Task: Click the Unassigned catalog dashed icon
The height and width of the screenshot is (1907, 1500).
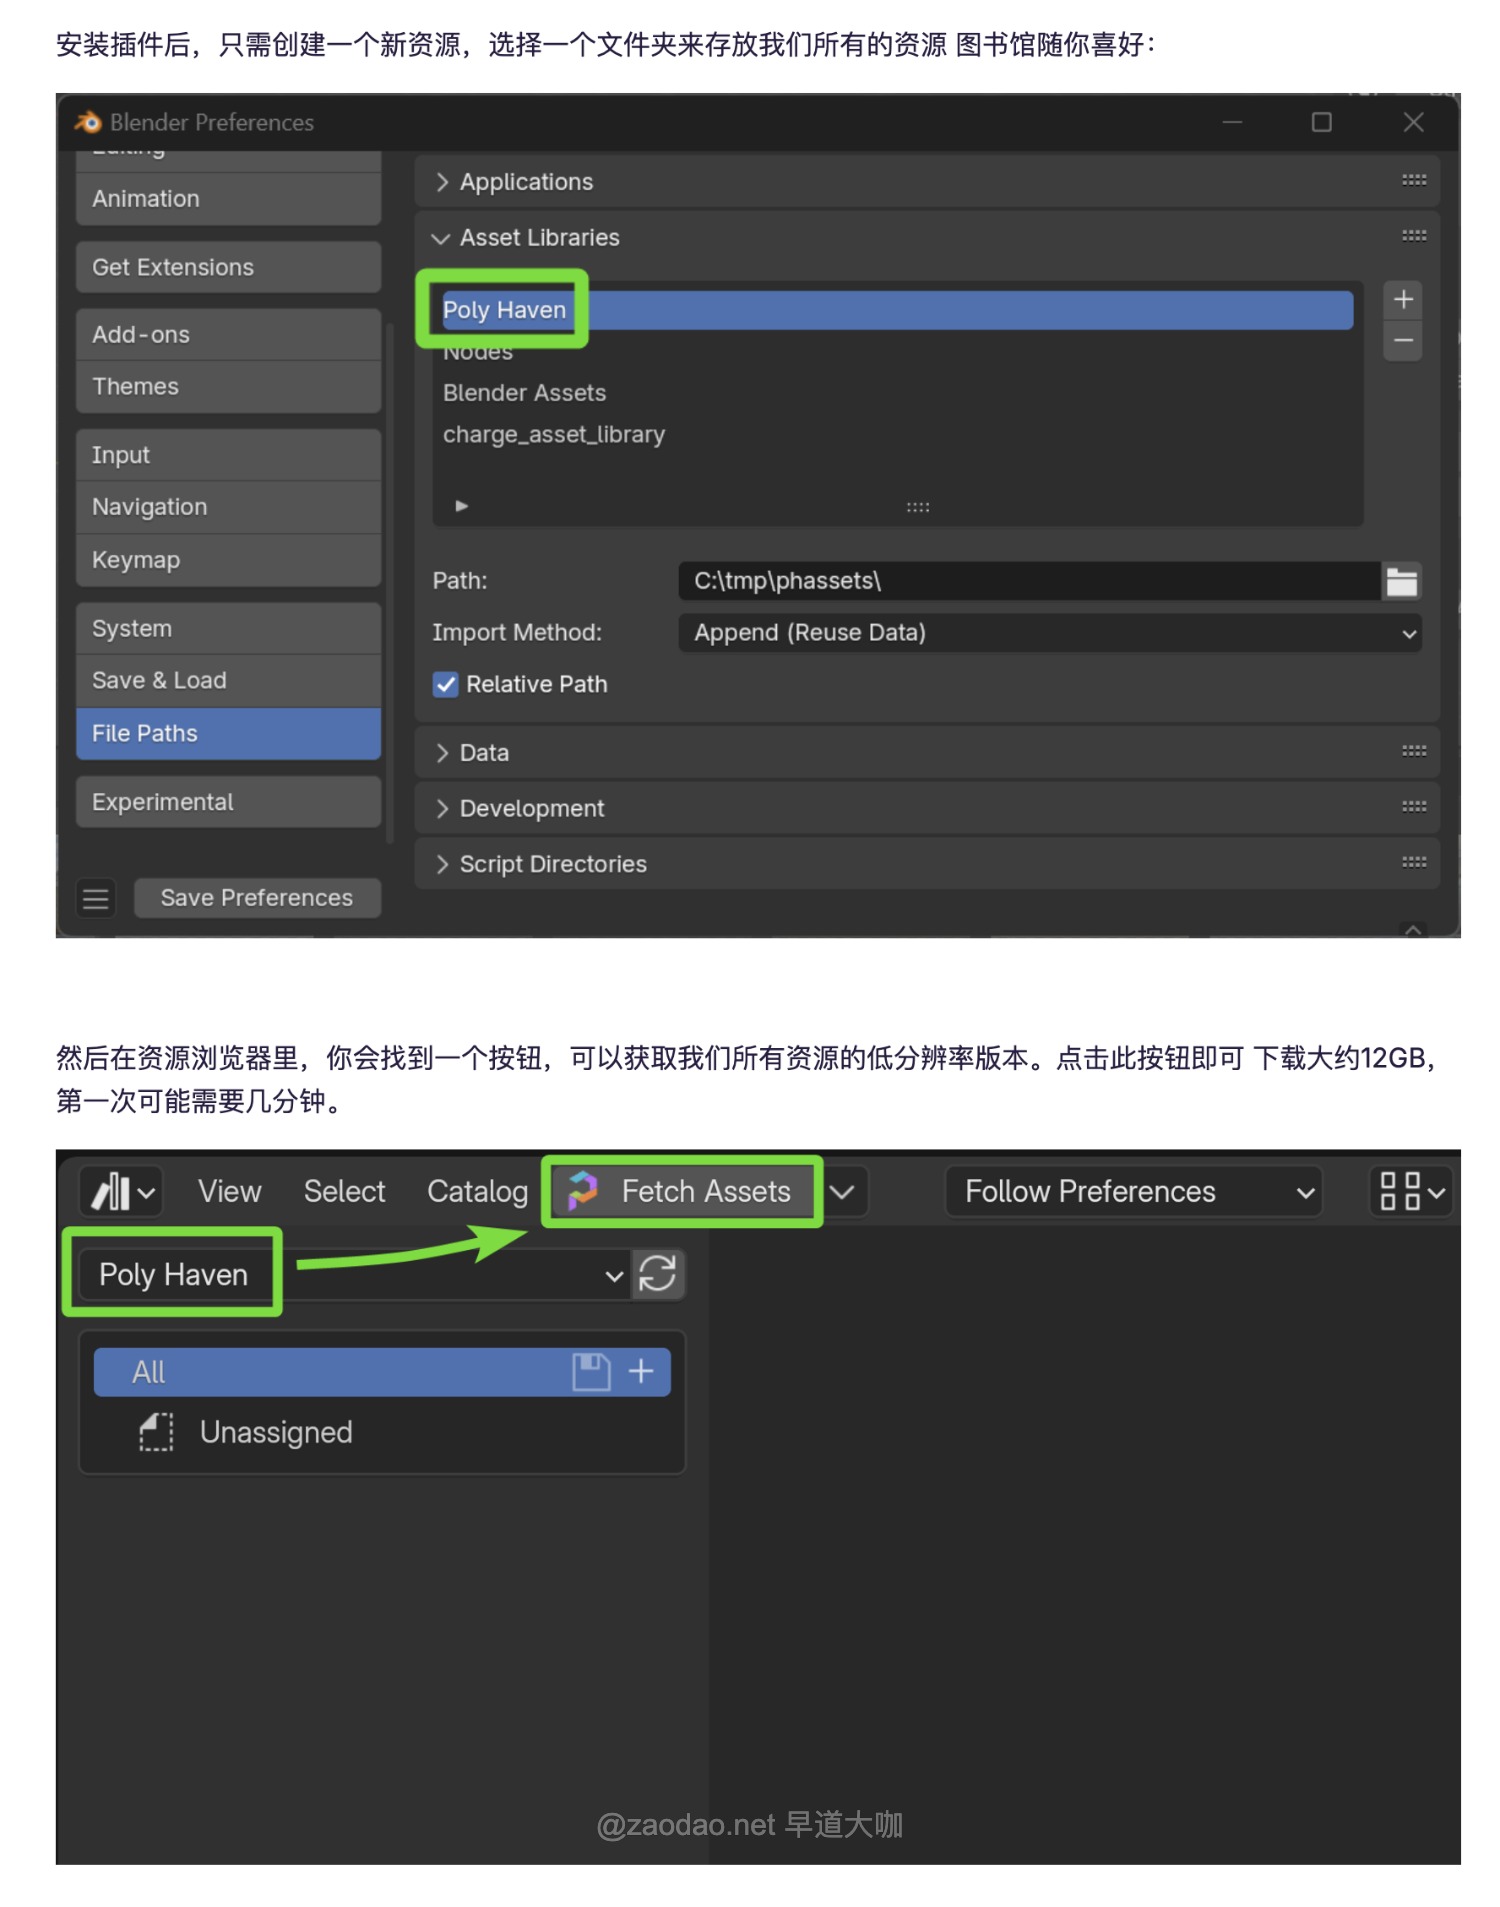Action: click(x=156, y=1432)
